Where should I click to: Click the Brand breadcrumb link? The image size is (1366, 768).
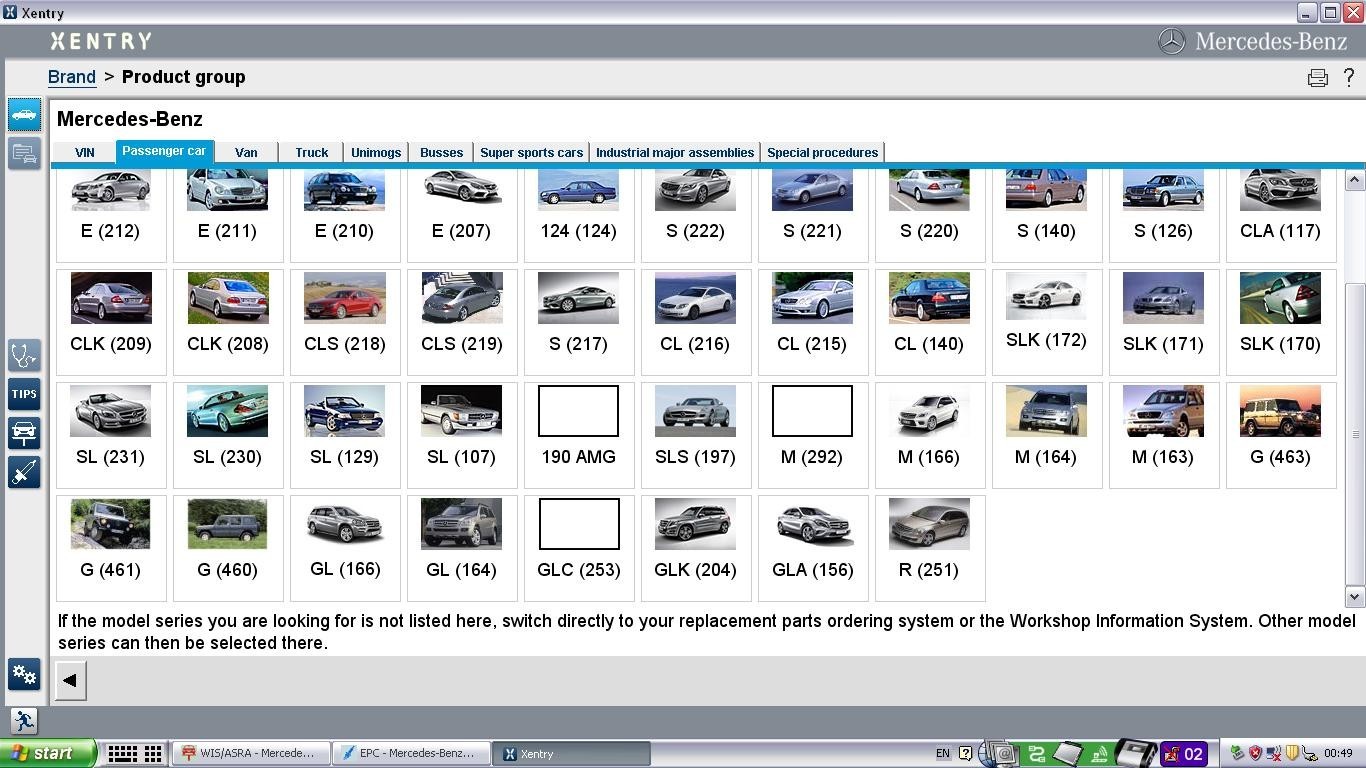click(72, 77)
